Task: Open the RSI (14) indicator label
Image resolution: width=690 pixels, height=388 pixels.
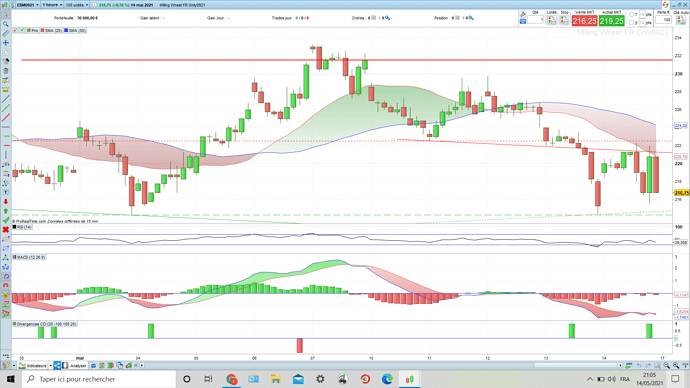Action: 22,227
